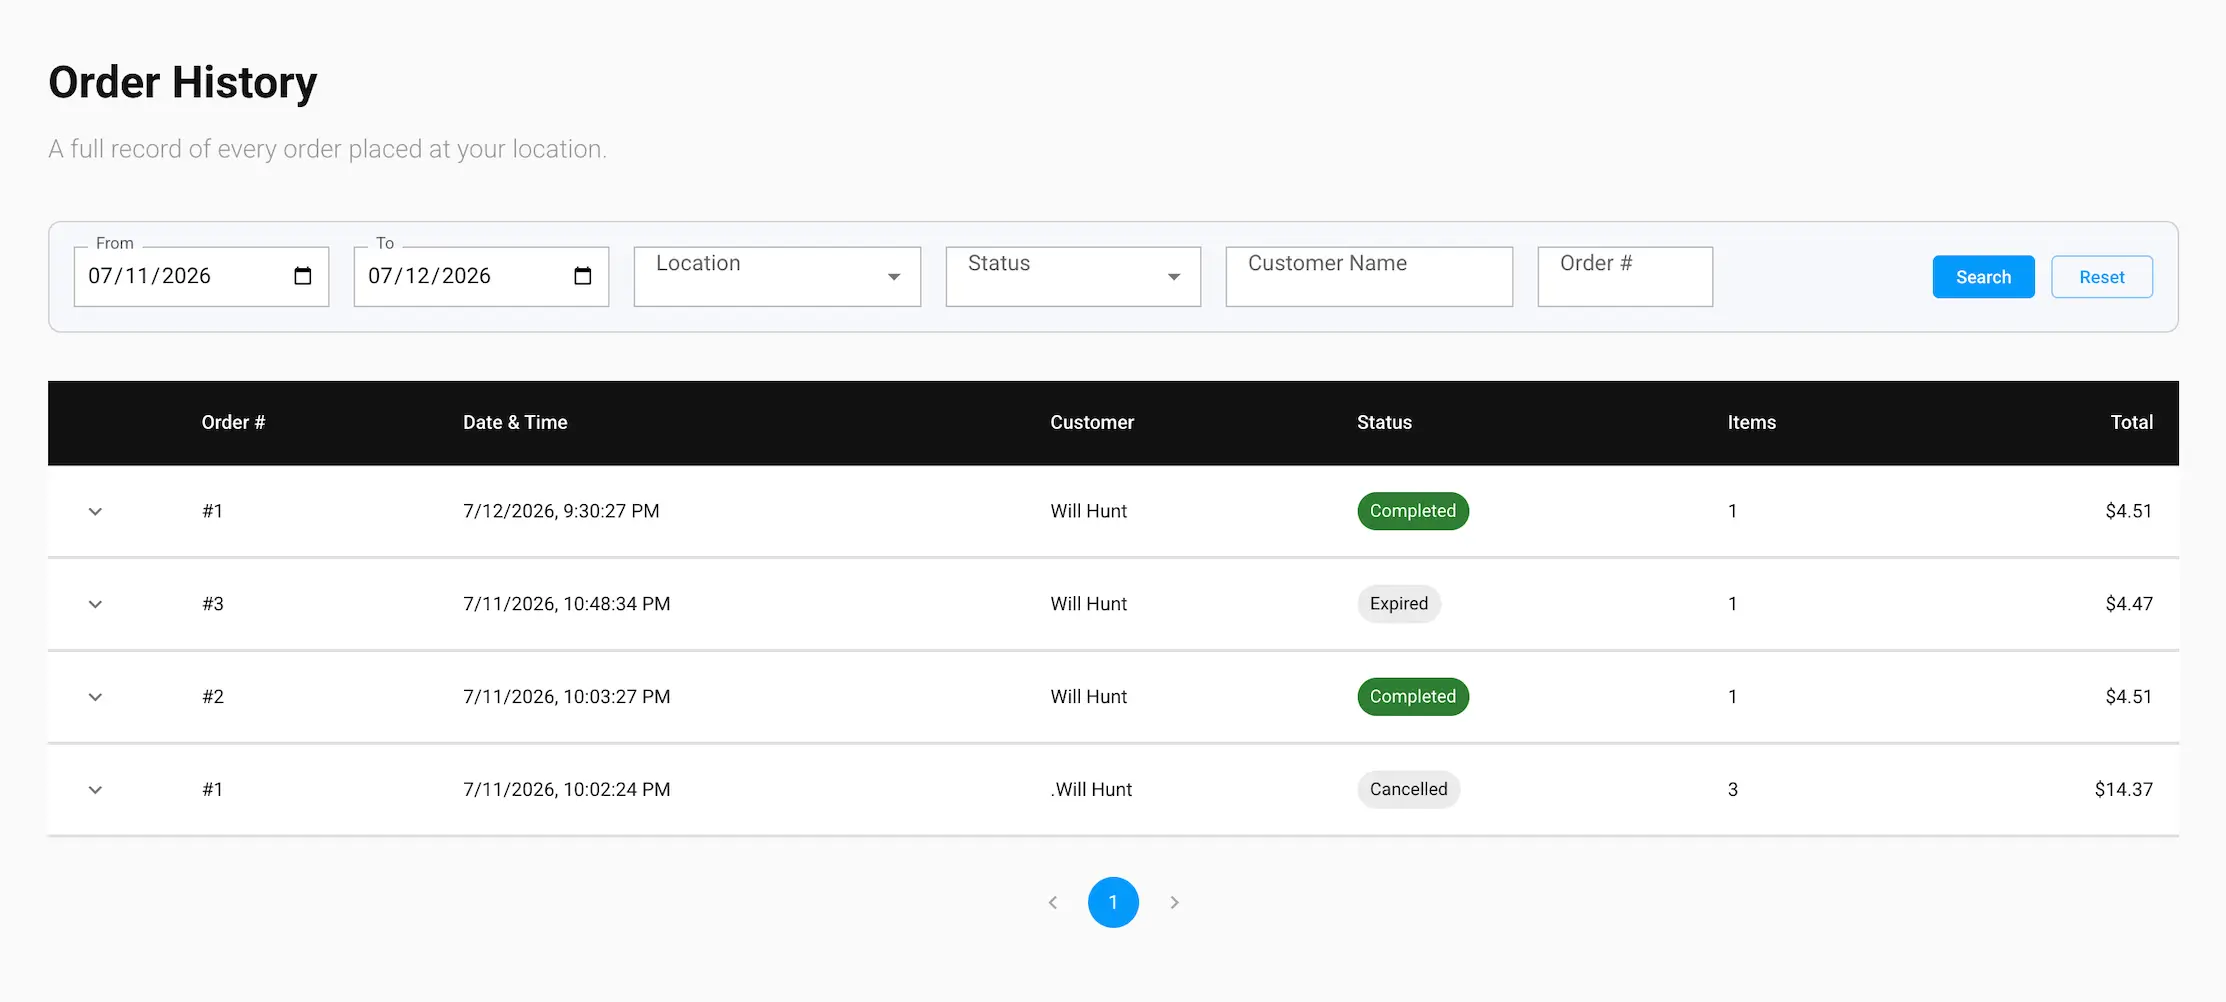This screenshot has width=2226, height=1002.
Task: Open the Status filter dropdown
Action: (1073, 276)
